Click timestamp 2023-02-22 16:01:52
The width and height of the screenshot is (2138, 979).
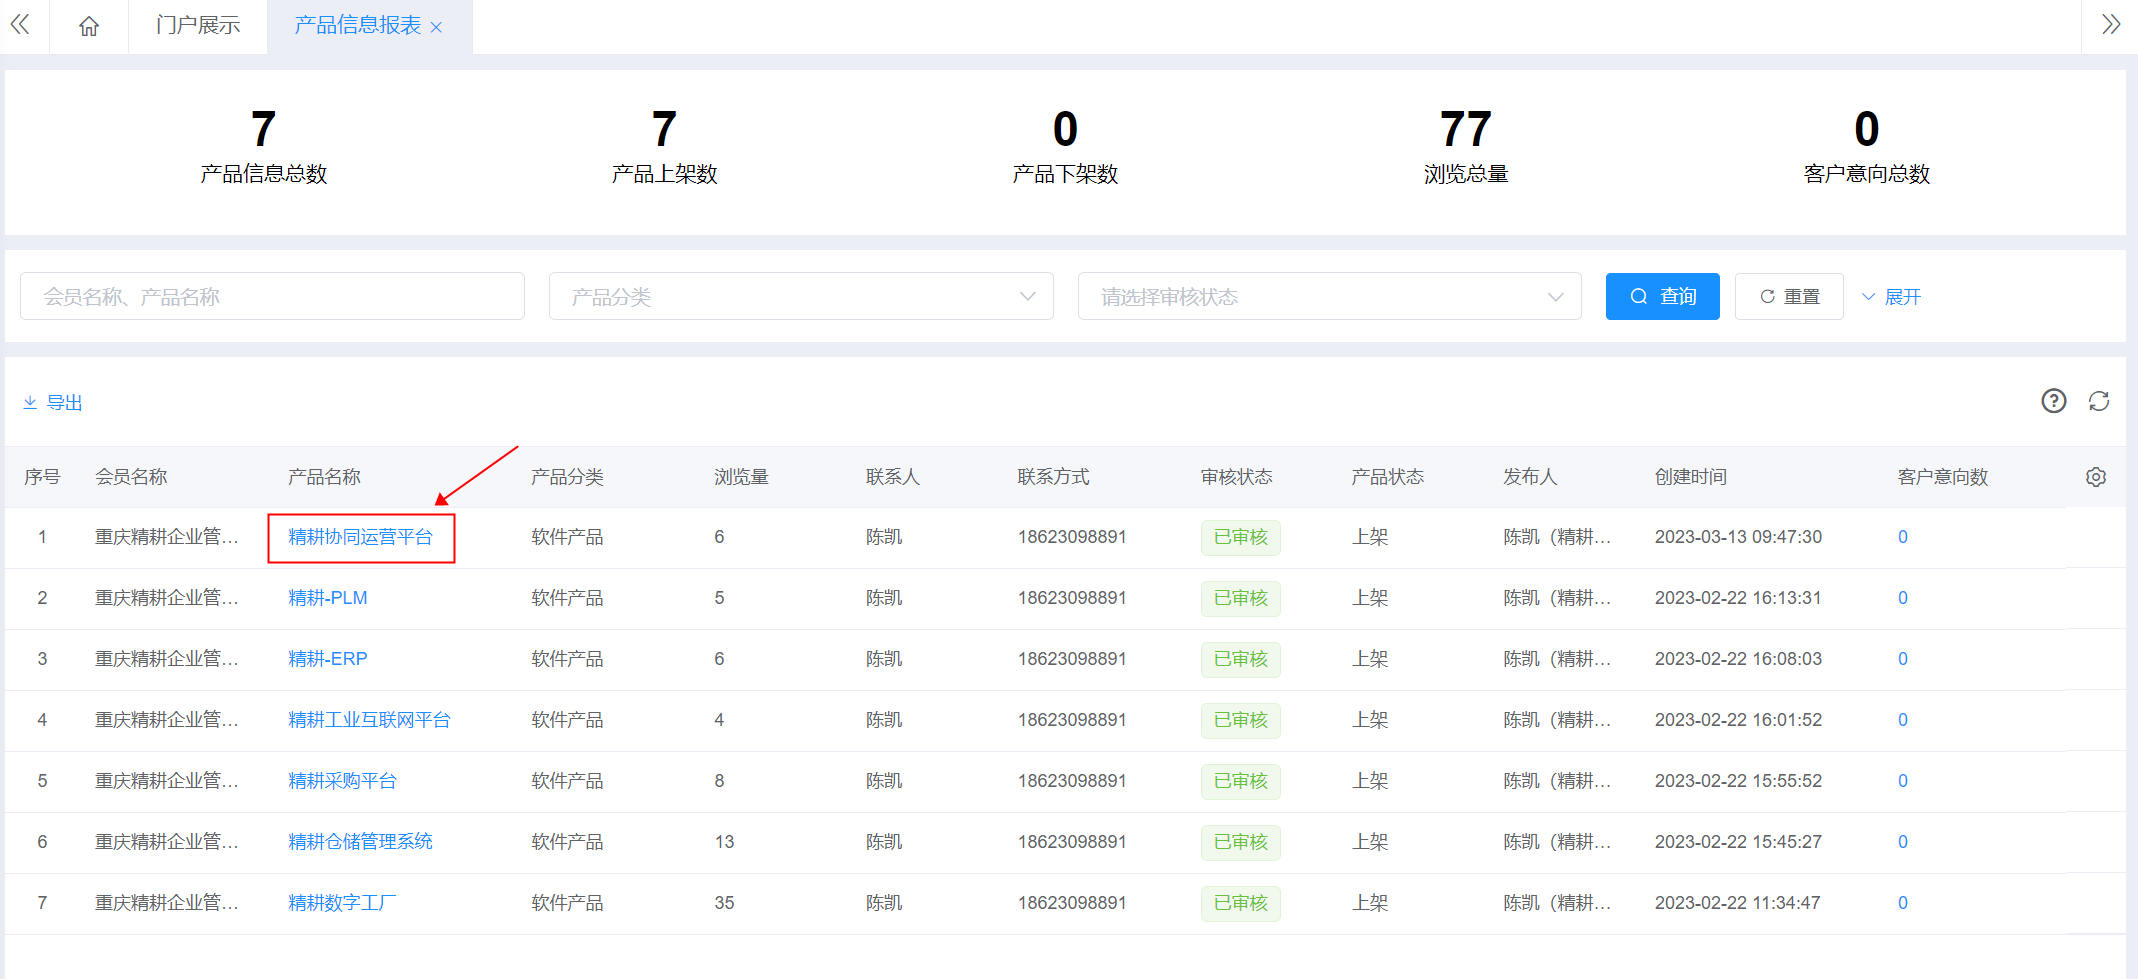(1738, 720)
